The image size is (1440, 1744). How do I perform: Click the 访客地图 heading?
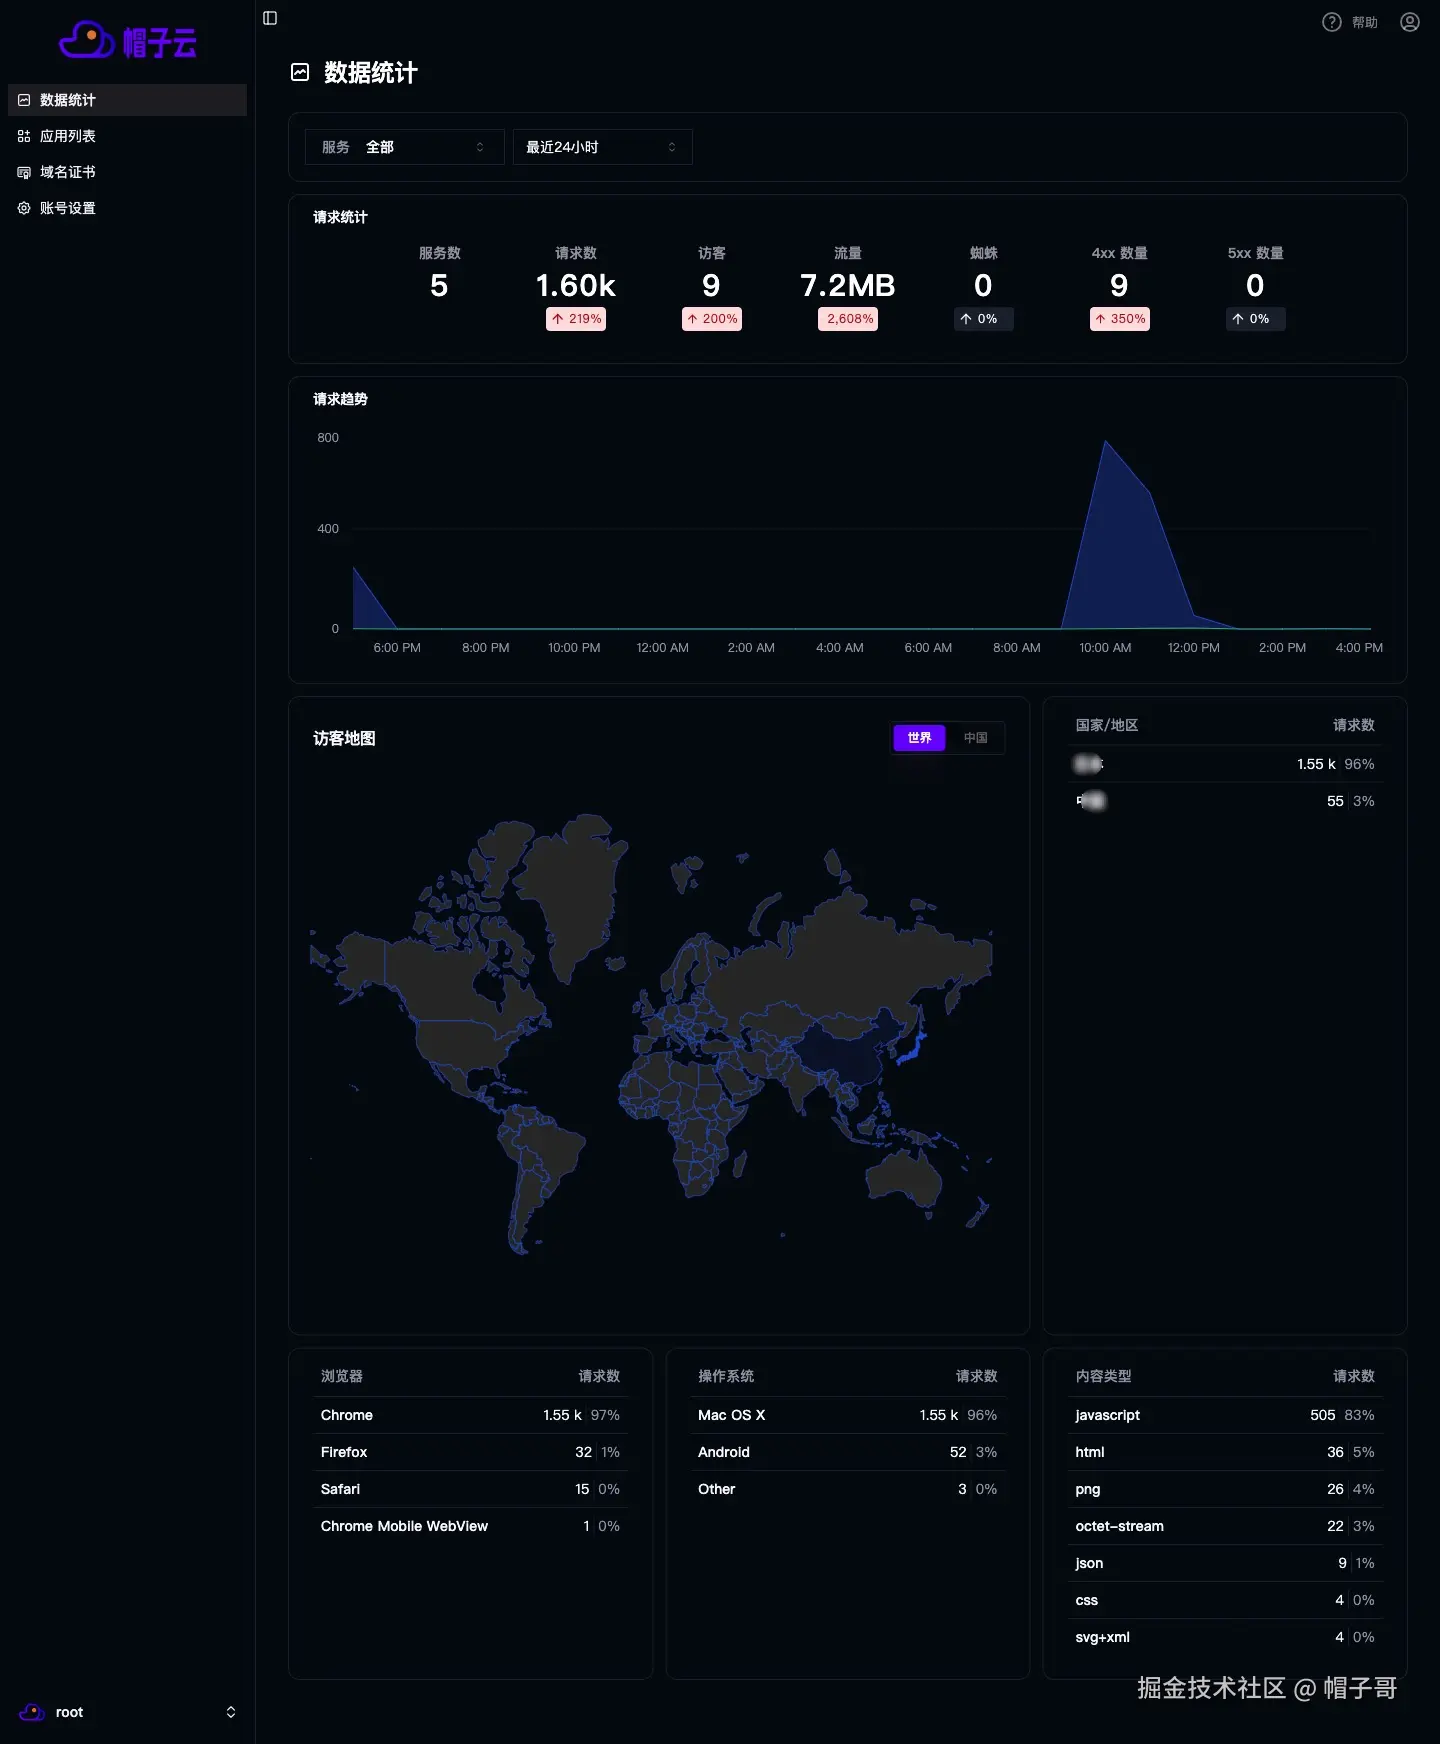click(344, 738)
